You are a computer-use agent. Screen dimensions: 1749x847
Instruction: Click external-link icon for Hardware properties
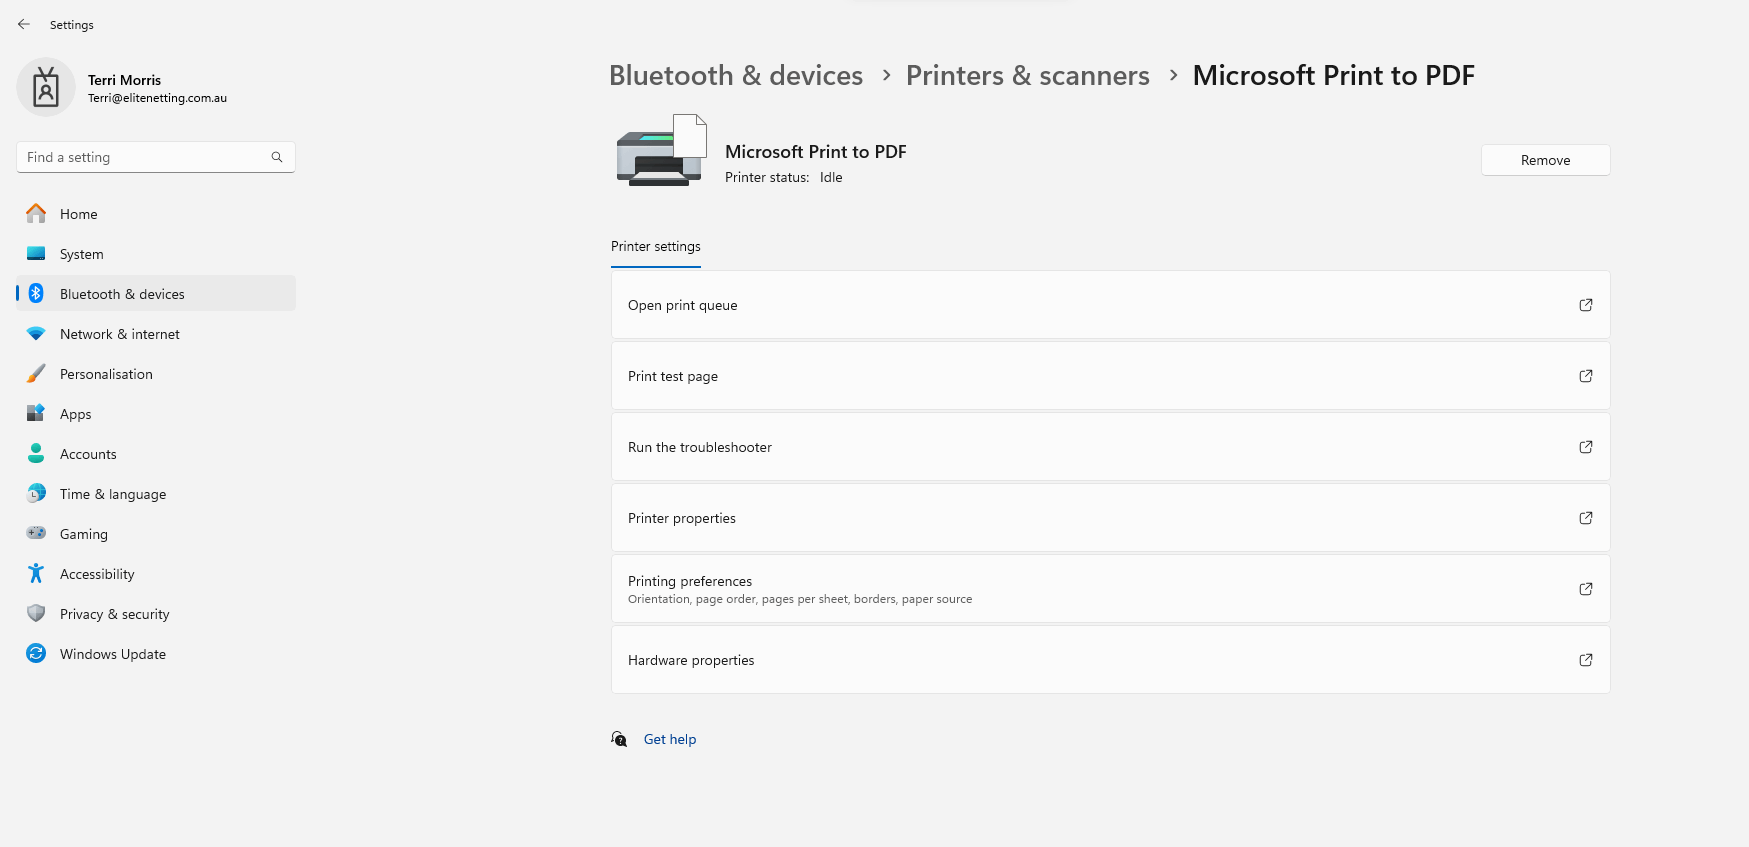tap(1586, 660)
